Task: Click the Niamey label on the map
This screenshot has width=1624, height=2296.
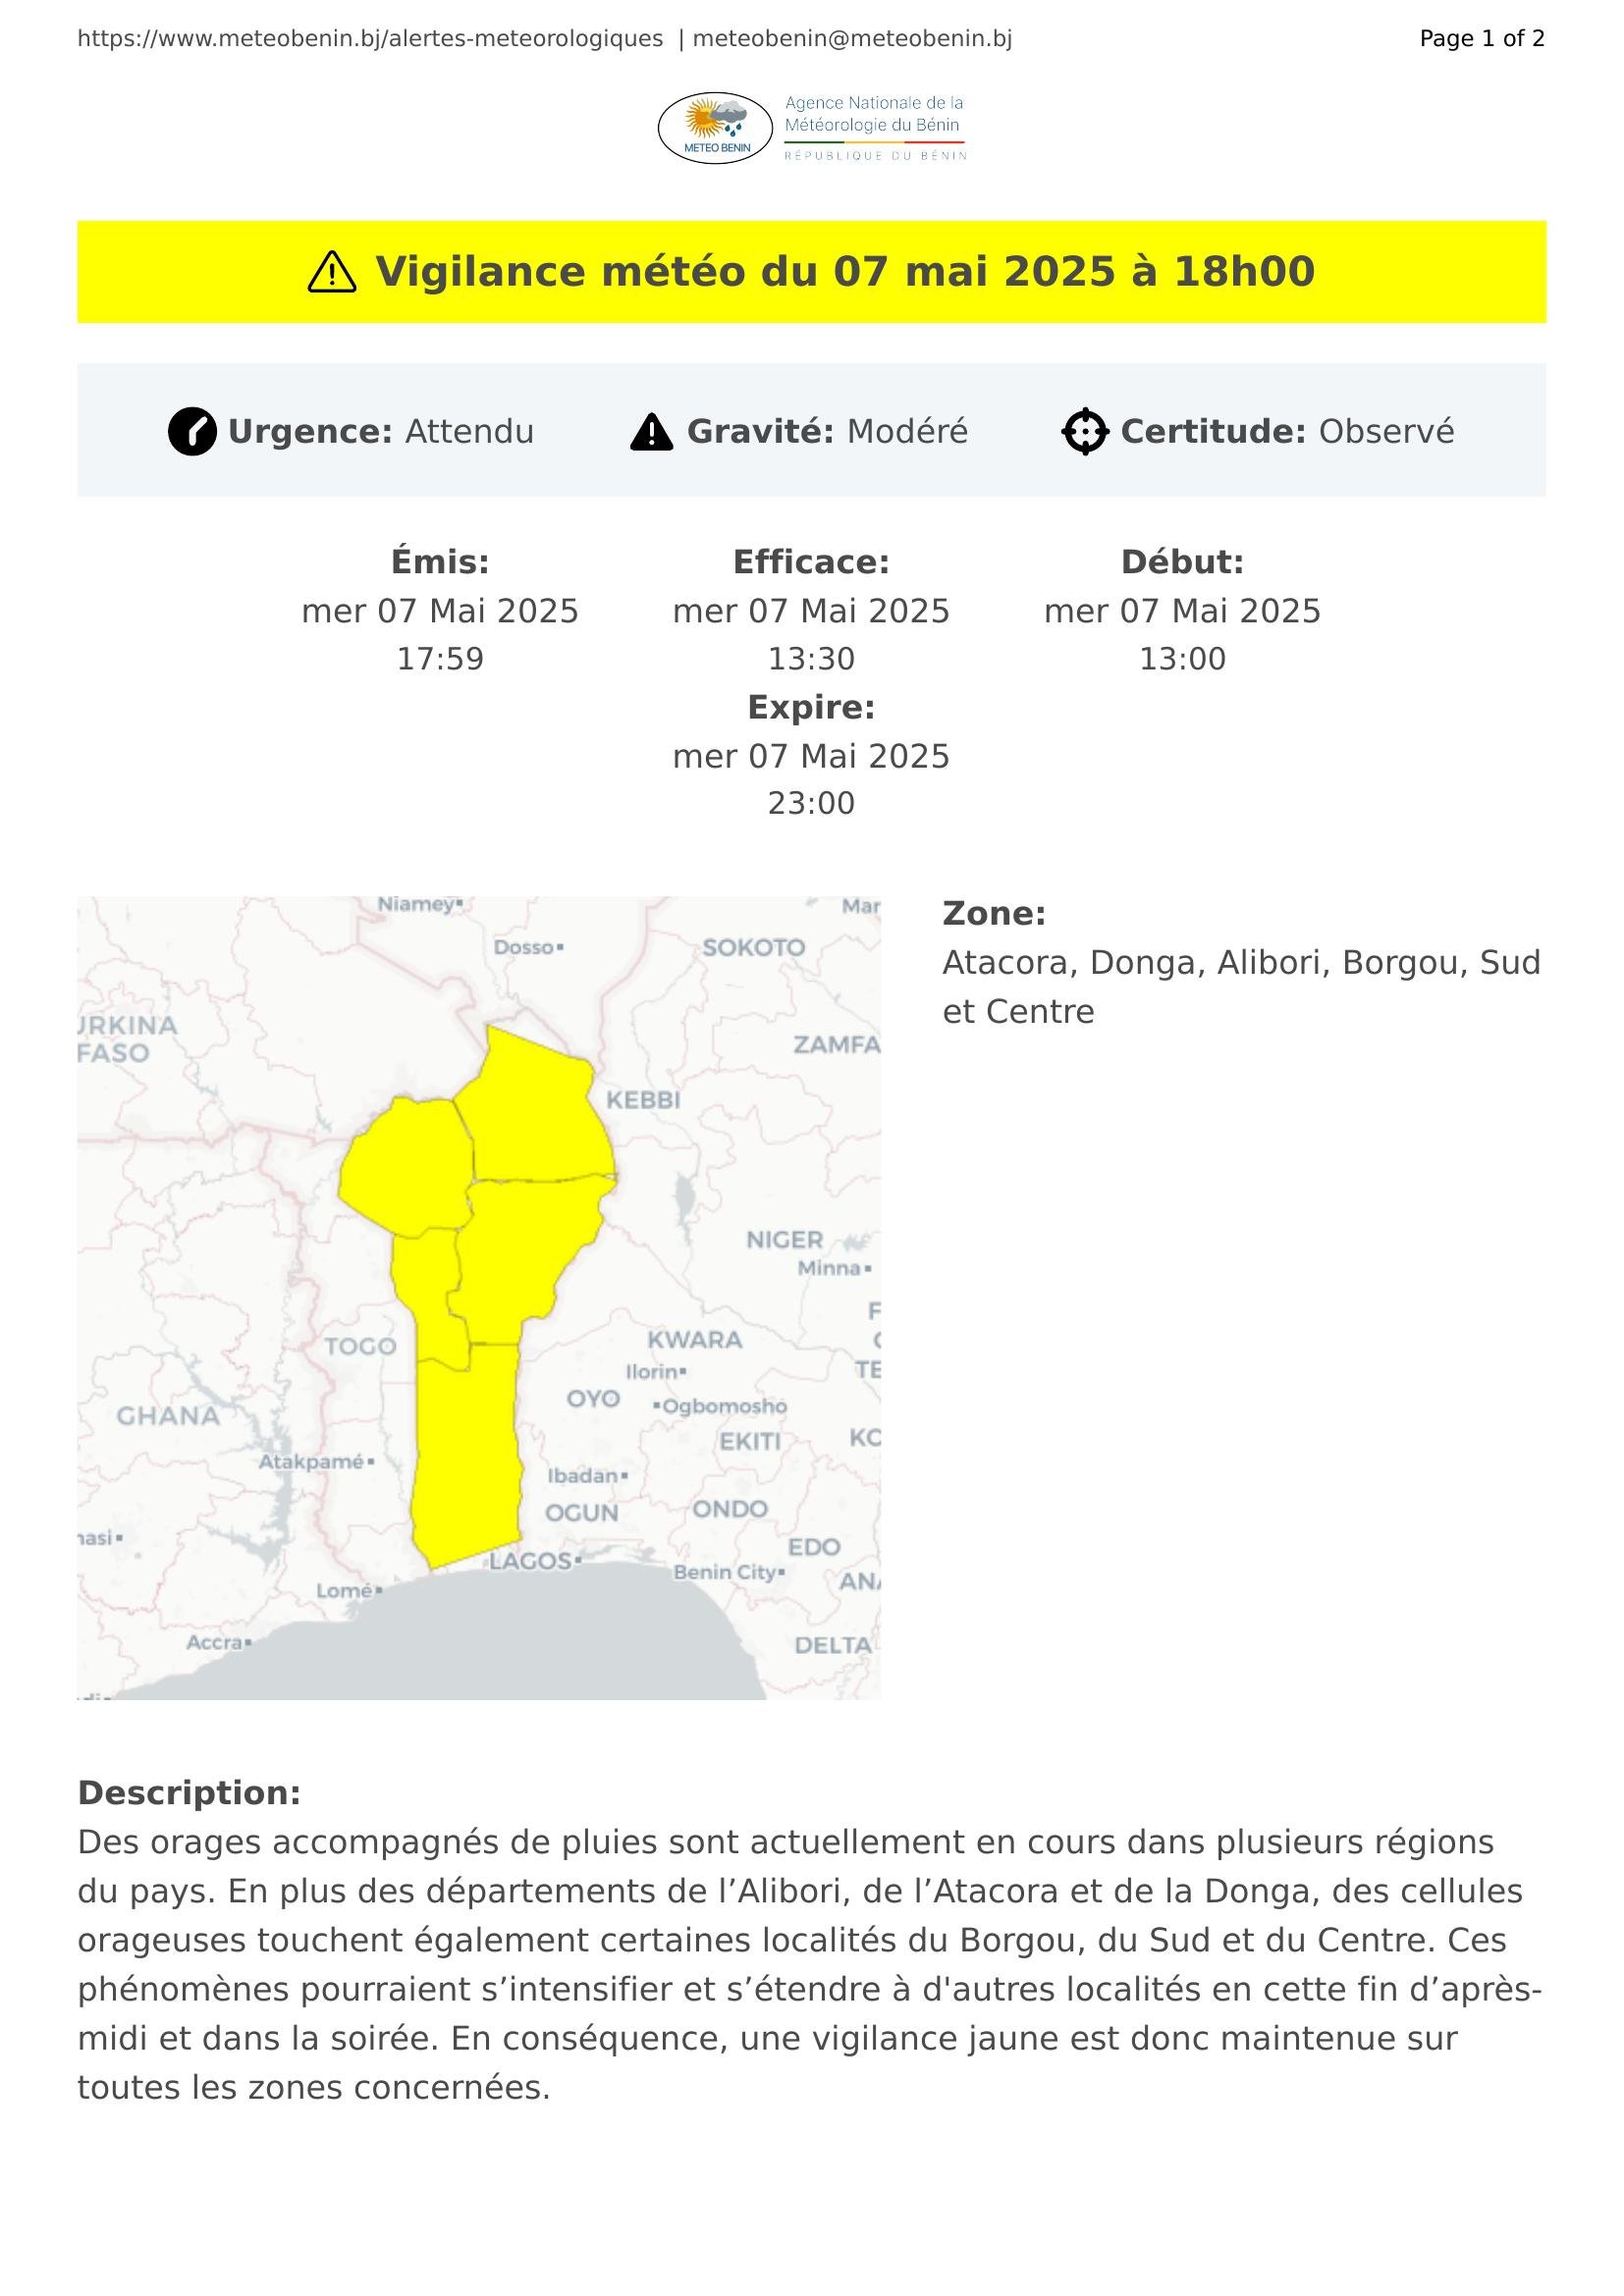Action: (417, 904)
